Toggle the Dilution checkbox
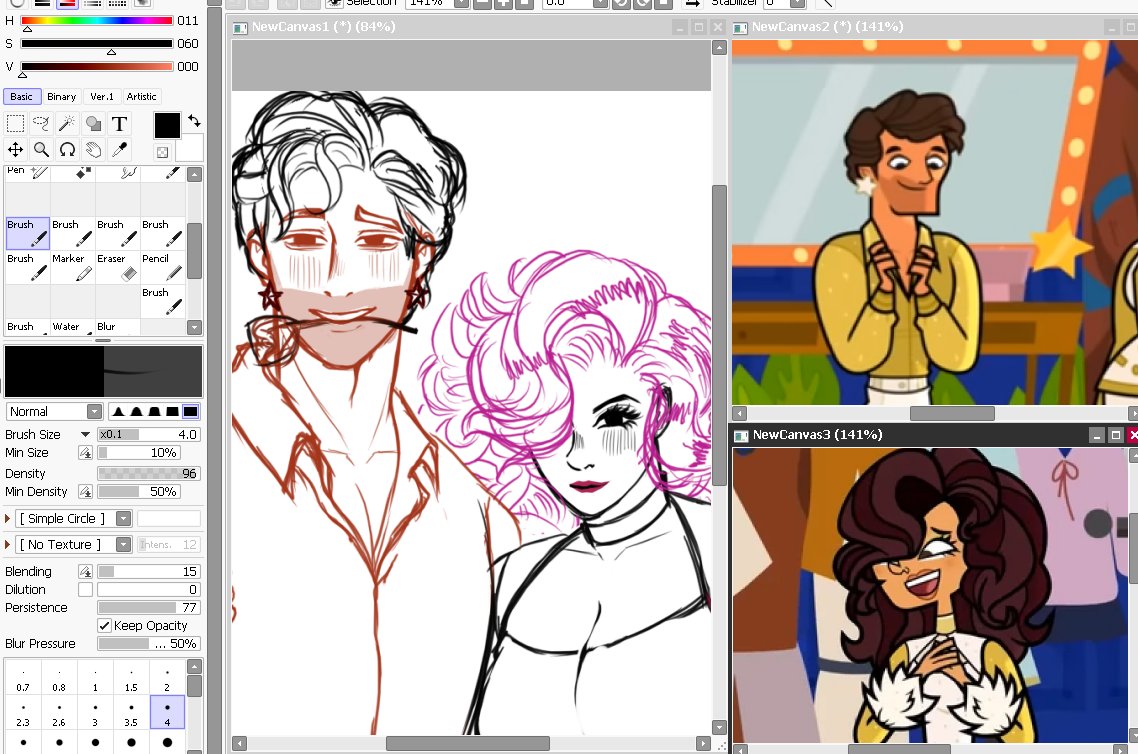Viewport: 1138px width, 754px height. [85, 590]
